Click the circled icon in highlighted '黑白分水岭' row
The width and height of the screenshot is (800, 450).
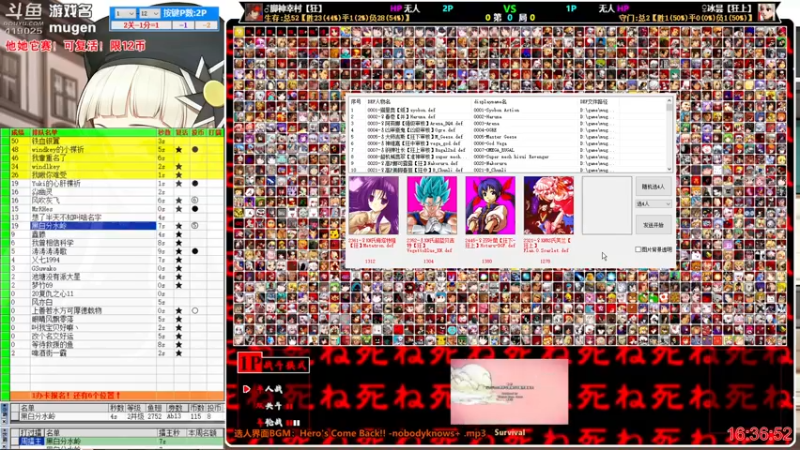(x=195, y=226)
